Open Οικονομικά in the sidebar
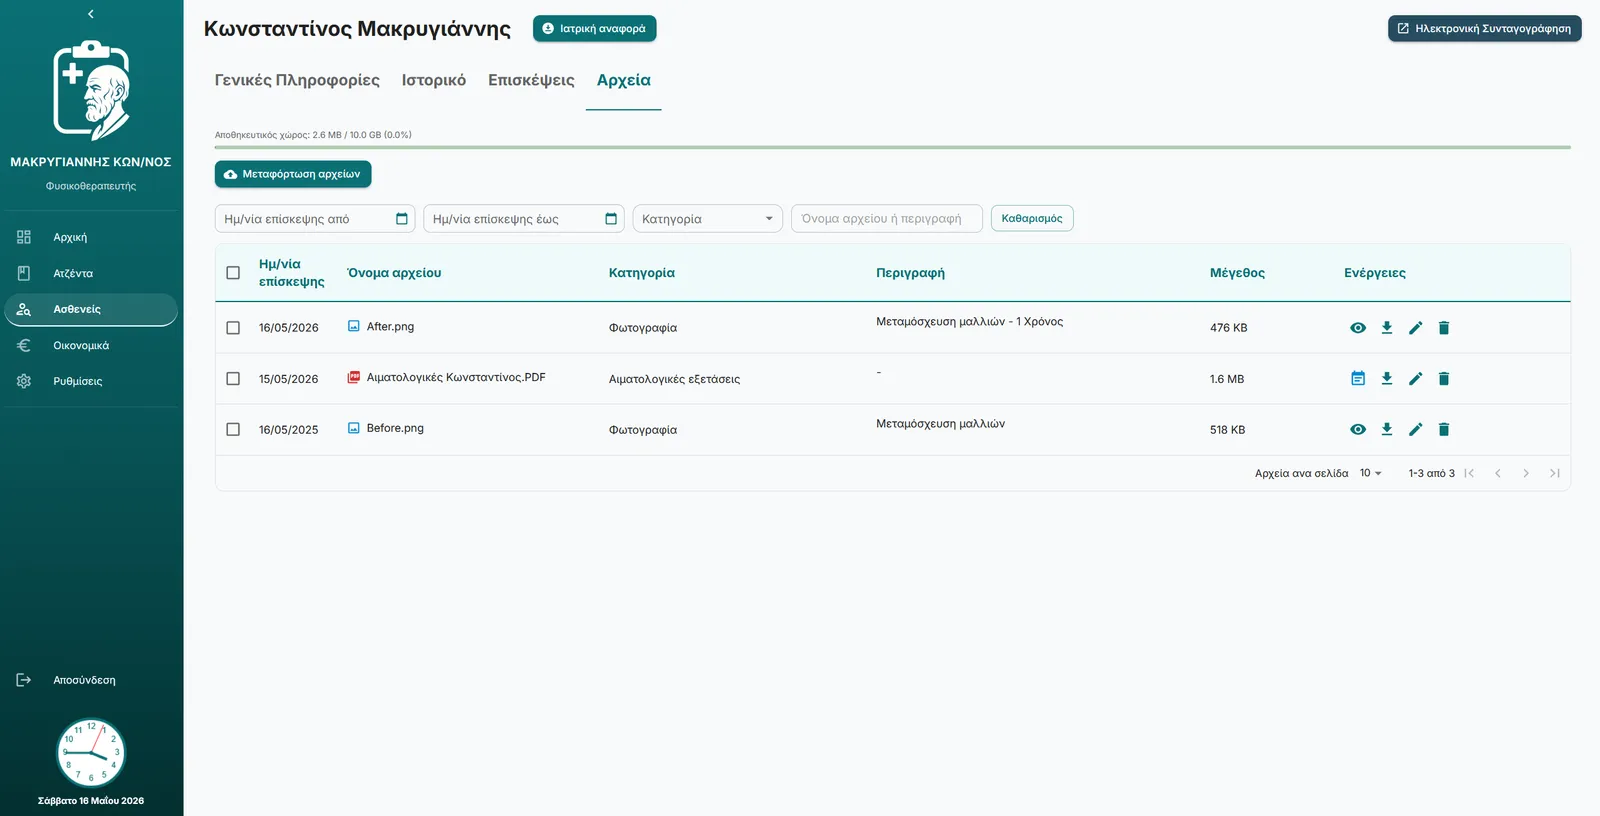1600x816 pixels. tap(91, 345)
